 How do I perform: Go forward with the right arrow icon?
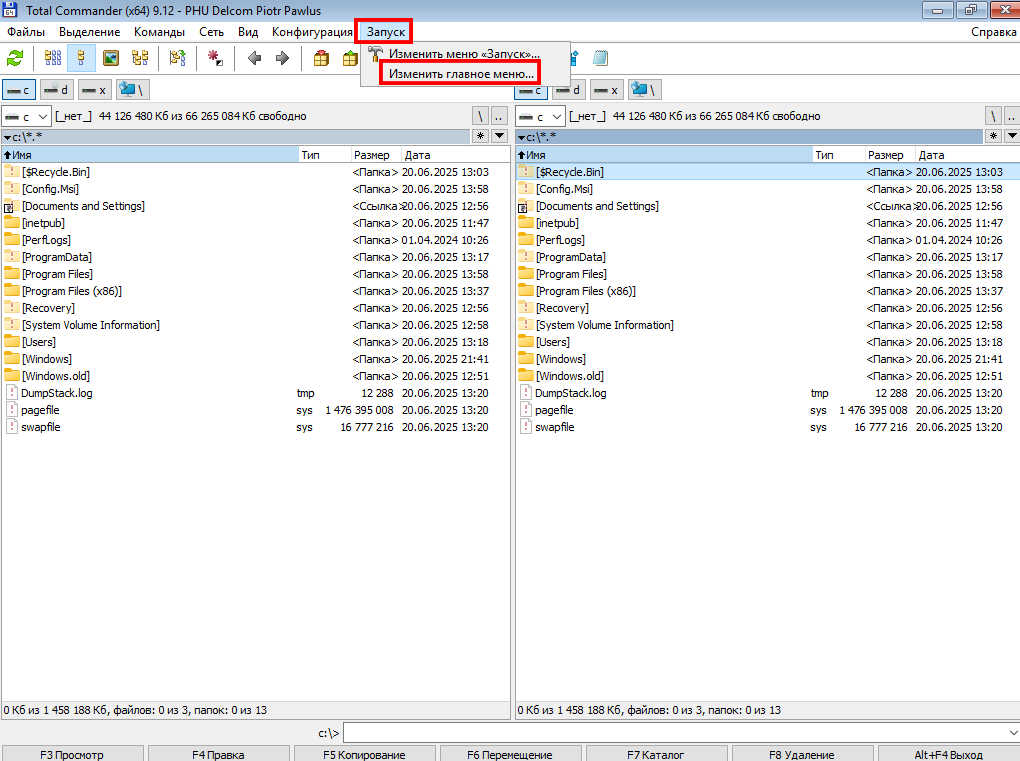point(282,59)
